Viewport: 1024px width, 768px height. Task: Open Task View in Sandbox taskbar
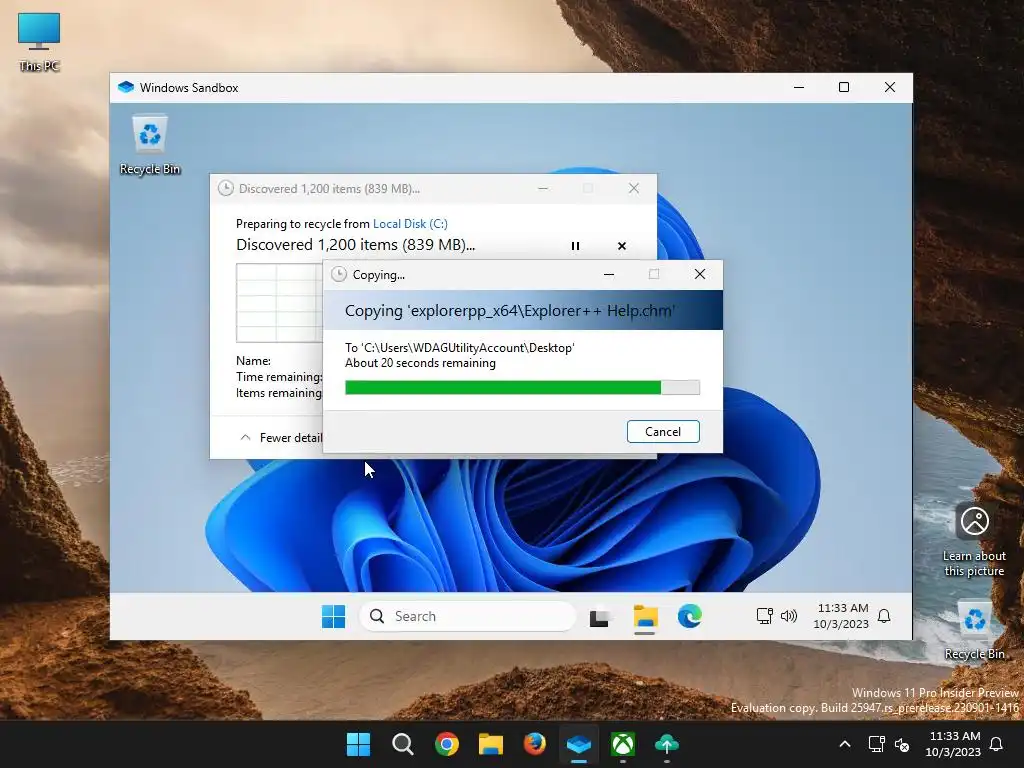click(x=600, y=617)
